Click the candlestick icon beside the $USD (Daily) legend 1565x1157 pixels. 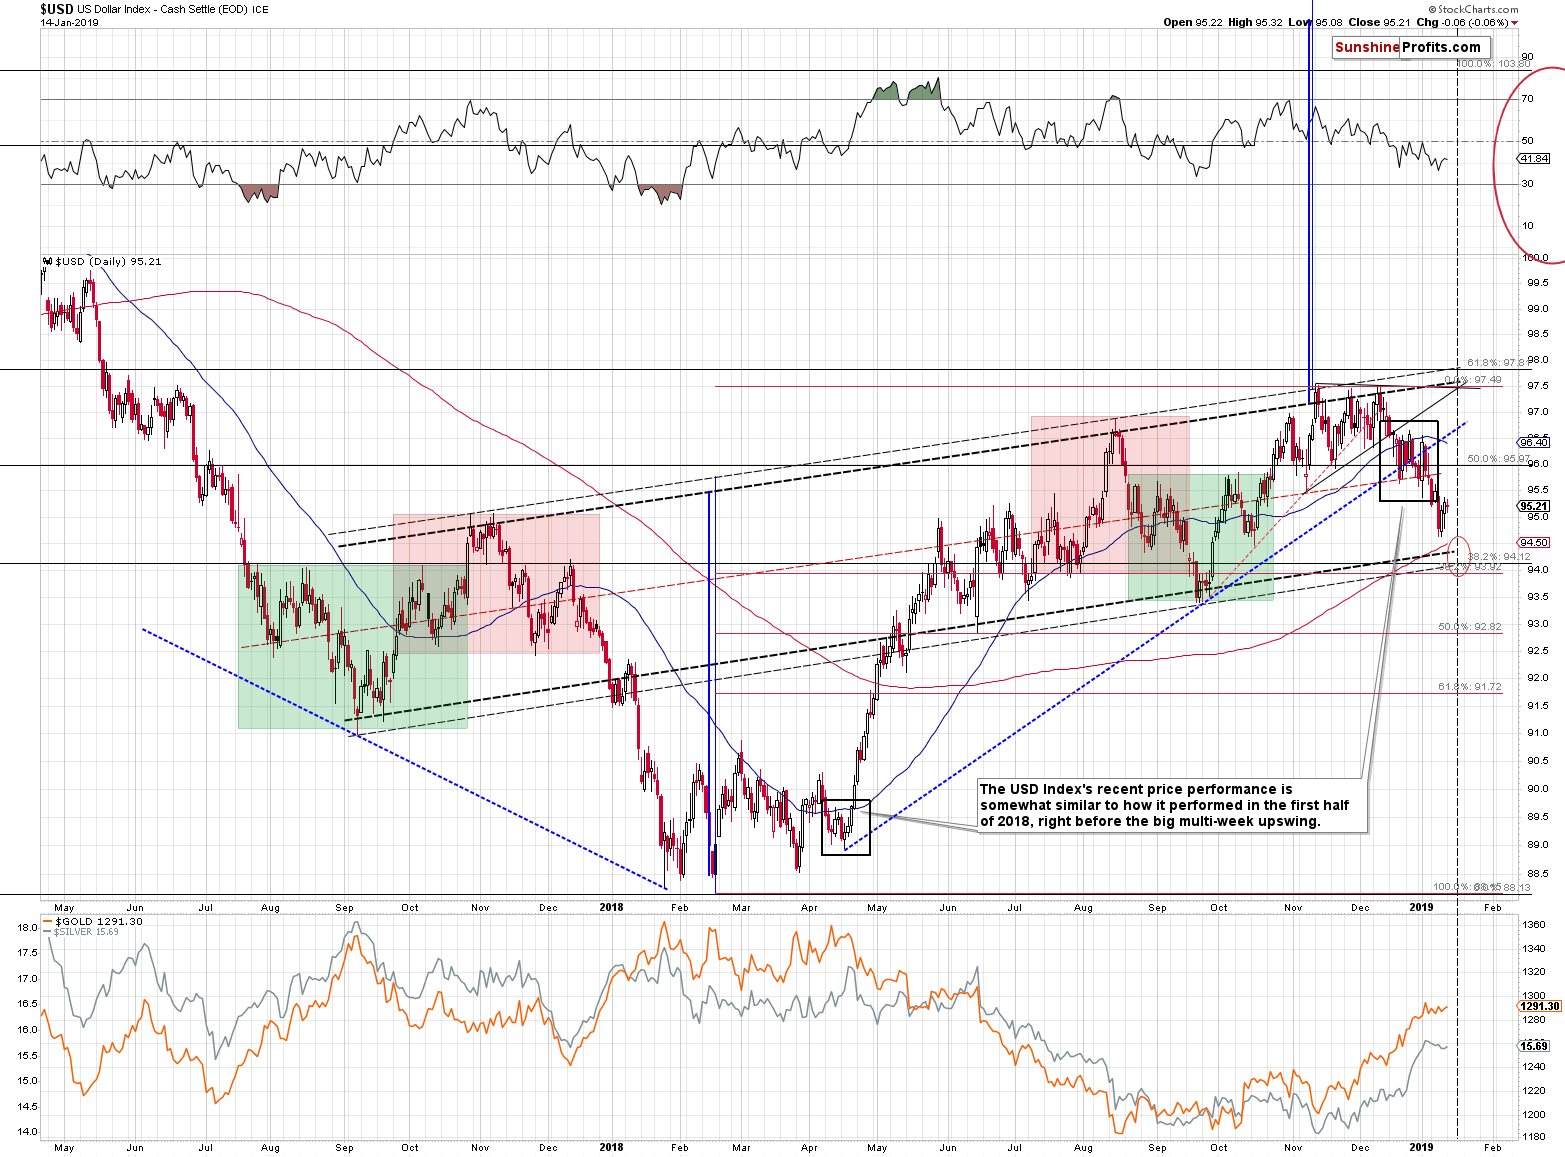coord(46,262)
